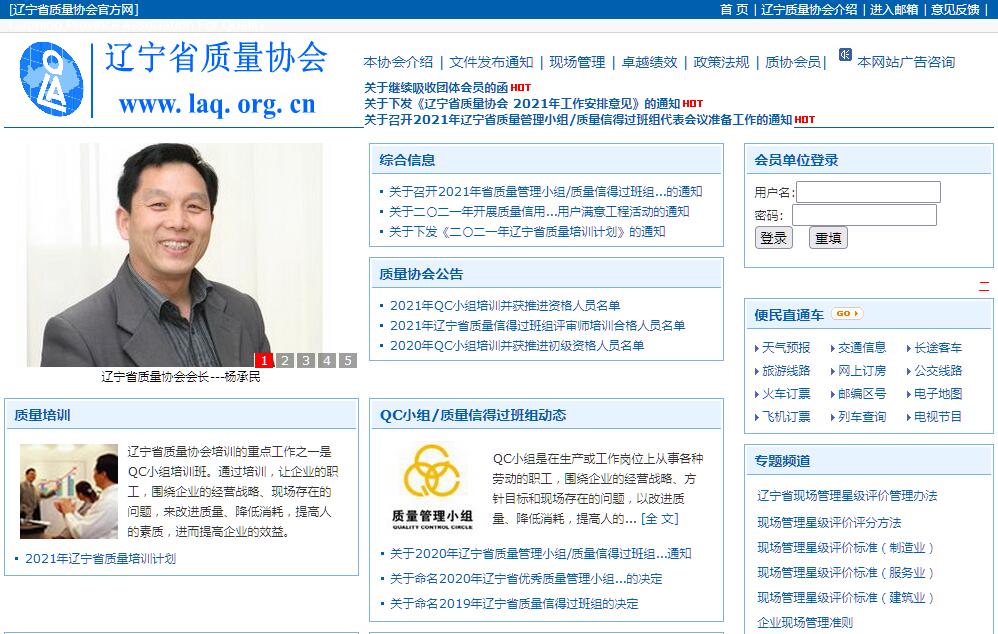Open the 卓越绩效 navigation menu item

[649, 62]
